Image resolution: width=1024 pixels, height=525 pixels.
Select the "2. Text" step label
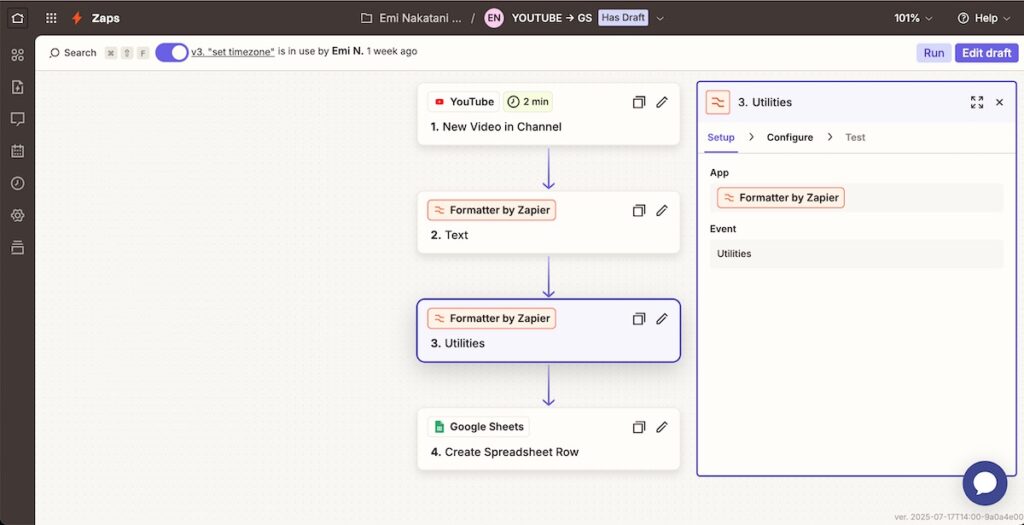449,235
